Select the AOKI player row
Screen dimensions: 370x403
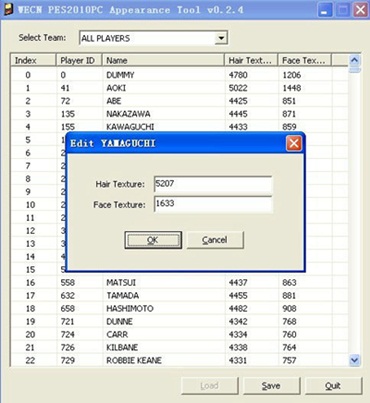tap(179, 88)
